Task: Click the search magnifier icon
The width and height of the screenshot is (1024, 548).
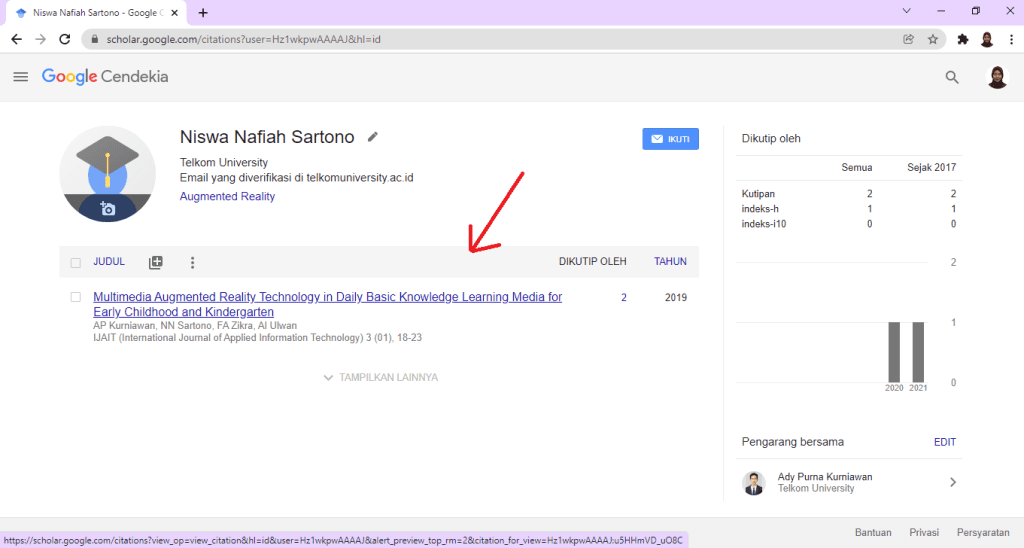Action: pos(952,77)
